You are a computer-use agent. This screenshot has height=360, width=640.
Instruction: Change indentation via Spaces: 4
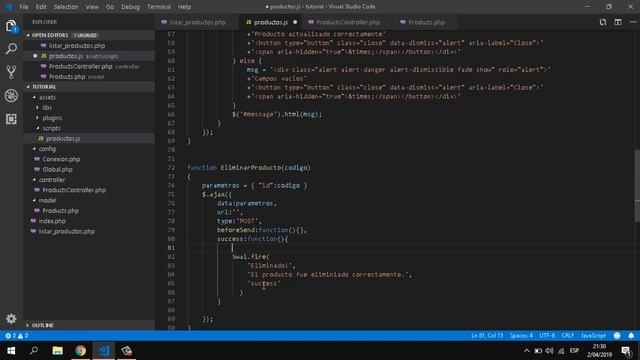click(521, 336)
